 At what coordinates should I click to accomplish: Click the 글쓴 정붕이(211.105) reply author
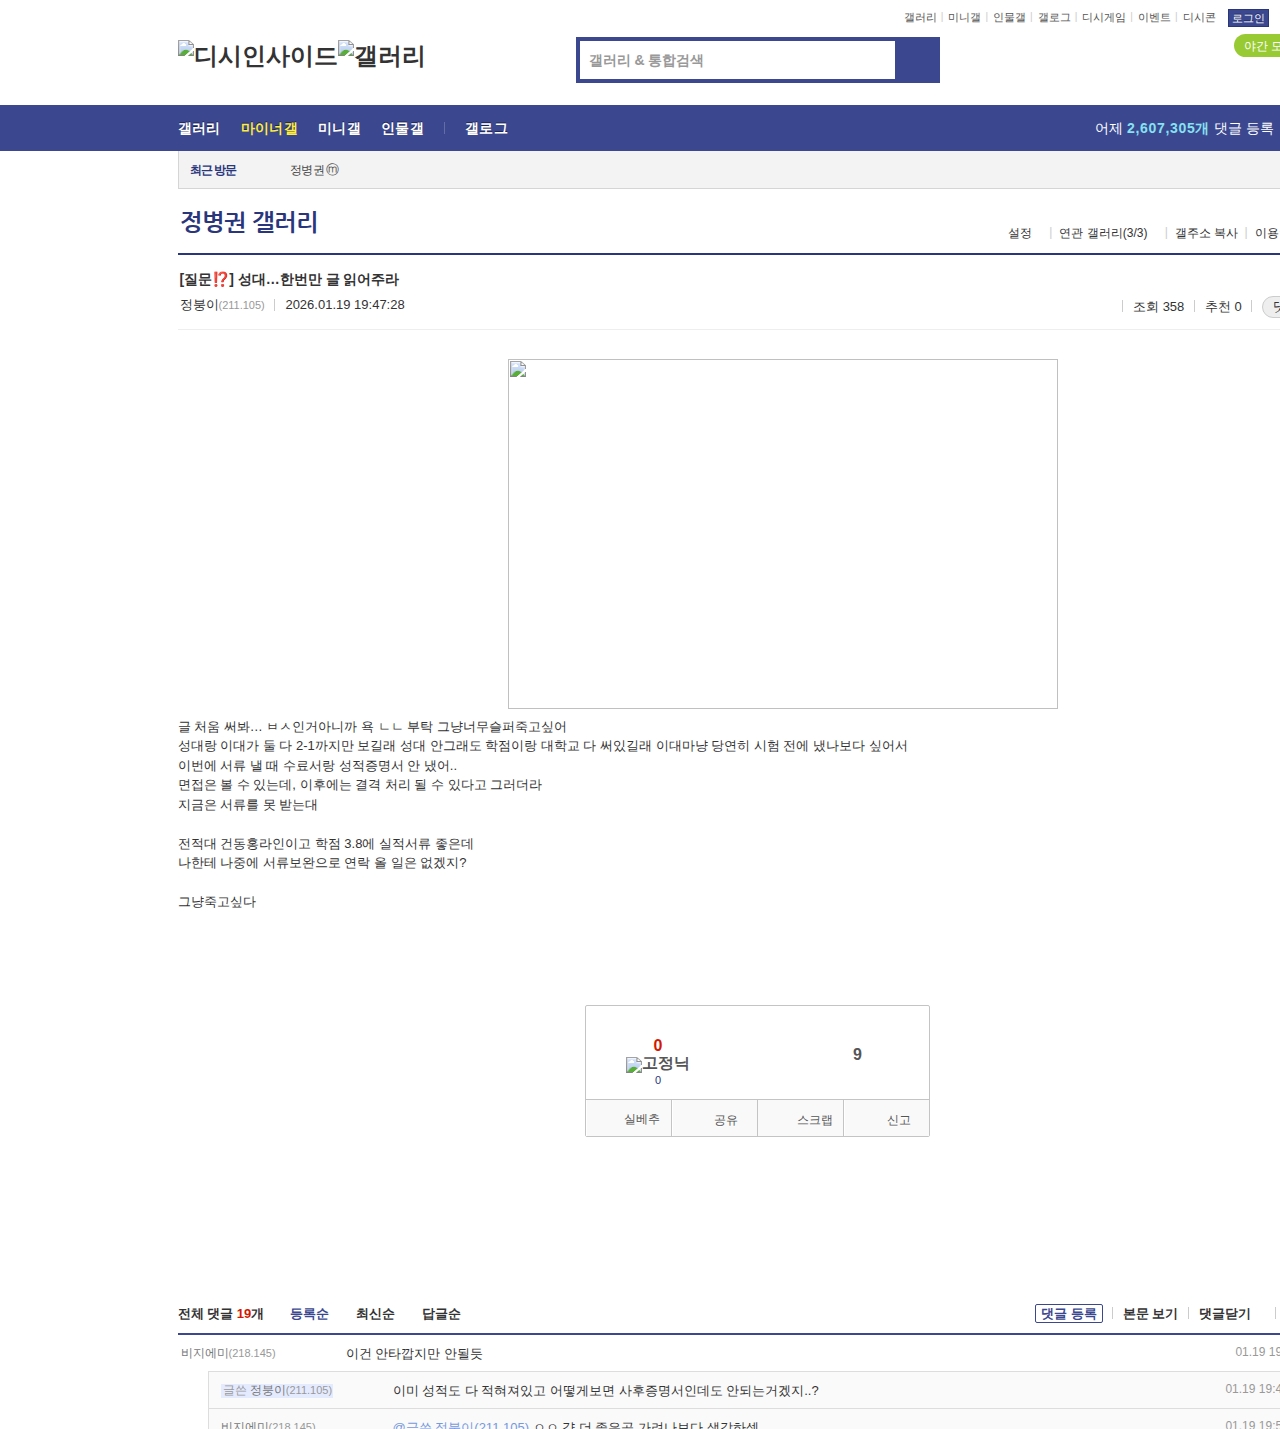pos(277,1390)
